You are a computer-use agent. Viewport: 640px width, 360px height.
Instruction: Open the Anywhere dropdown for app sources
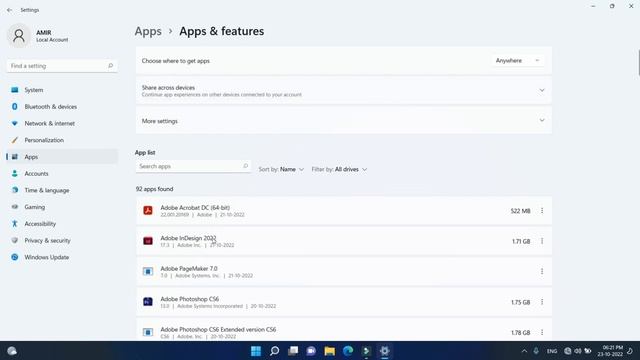coord(517,60)
